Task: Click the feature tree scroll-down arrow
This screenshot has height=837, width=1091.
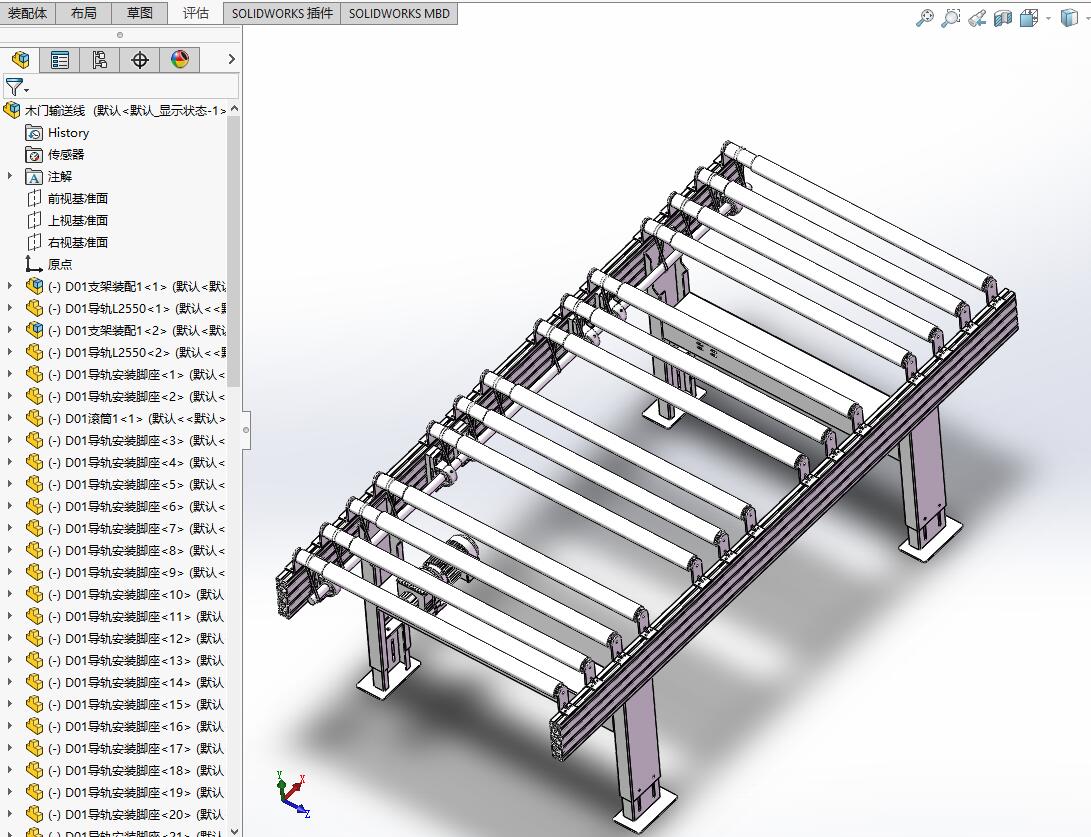Action: pyautogui.click(x=234, y=831)
